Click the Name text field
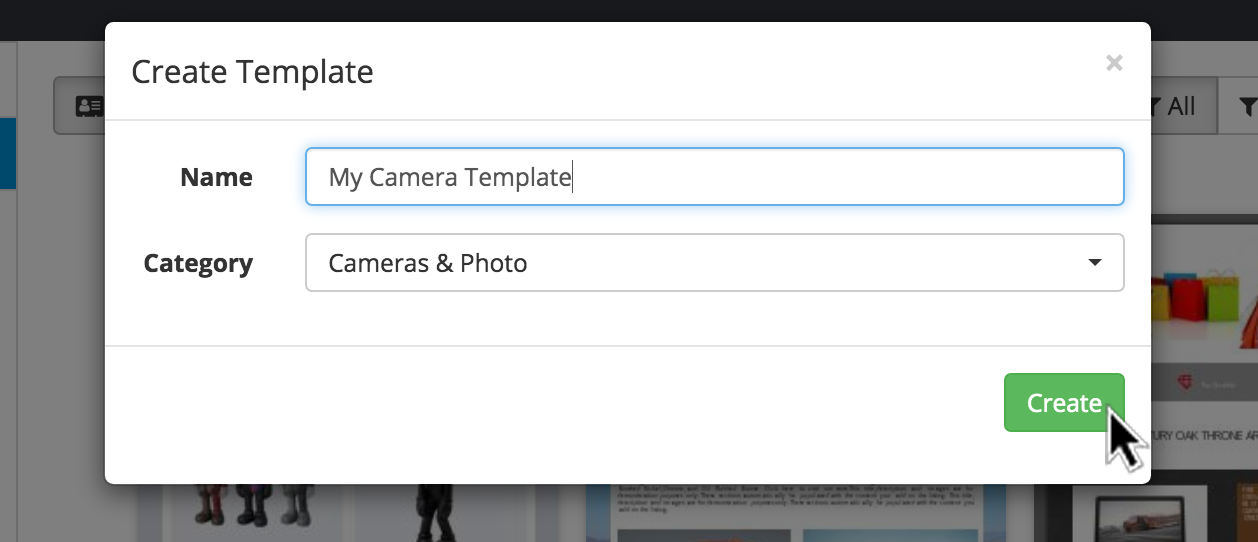Screen dimensions: 1258x542 point(714,177)
